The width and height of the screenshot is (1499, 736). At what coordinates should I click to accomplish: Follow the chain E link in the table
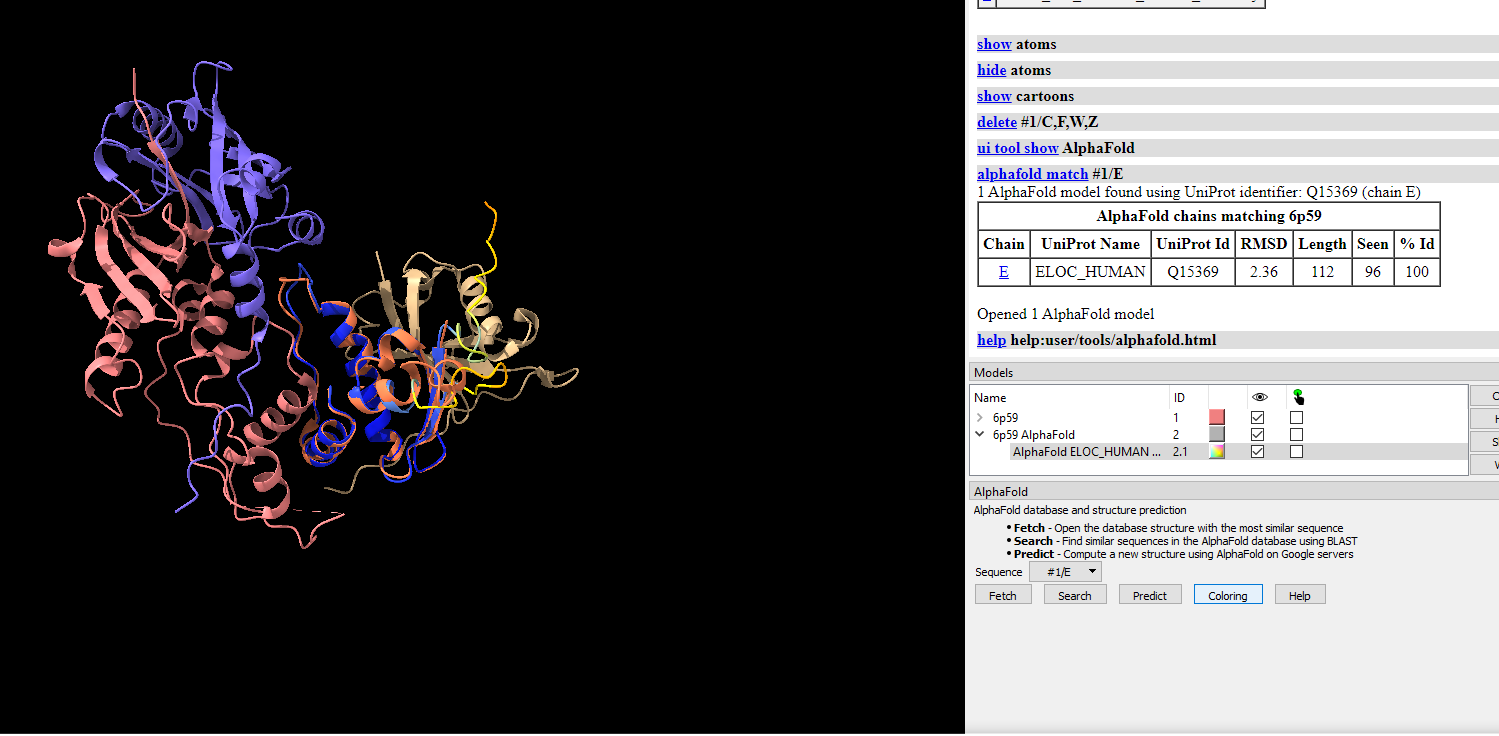[x=1003, y=271]
